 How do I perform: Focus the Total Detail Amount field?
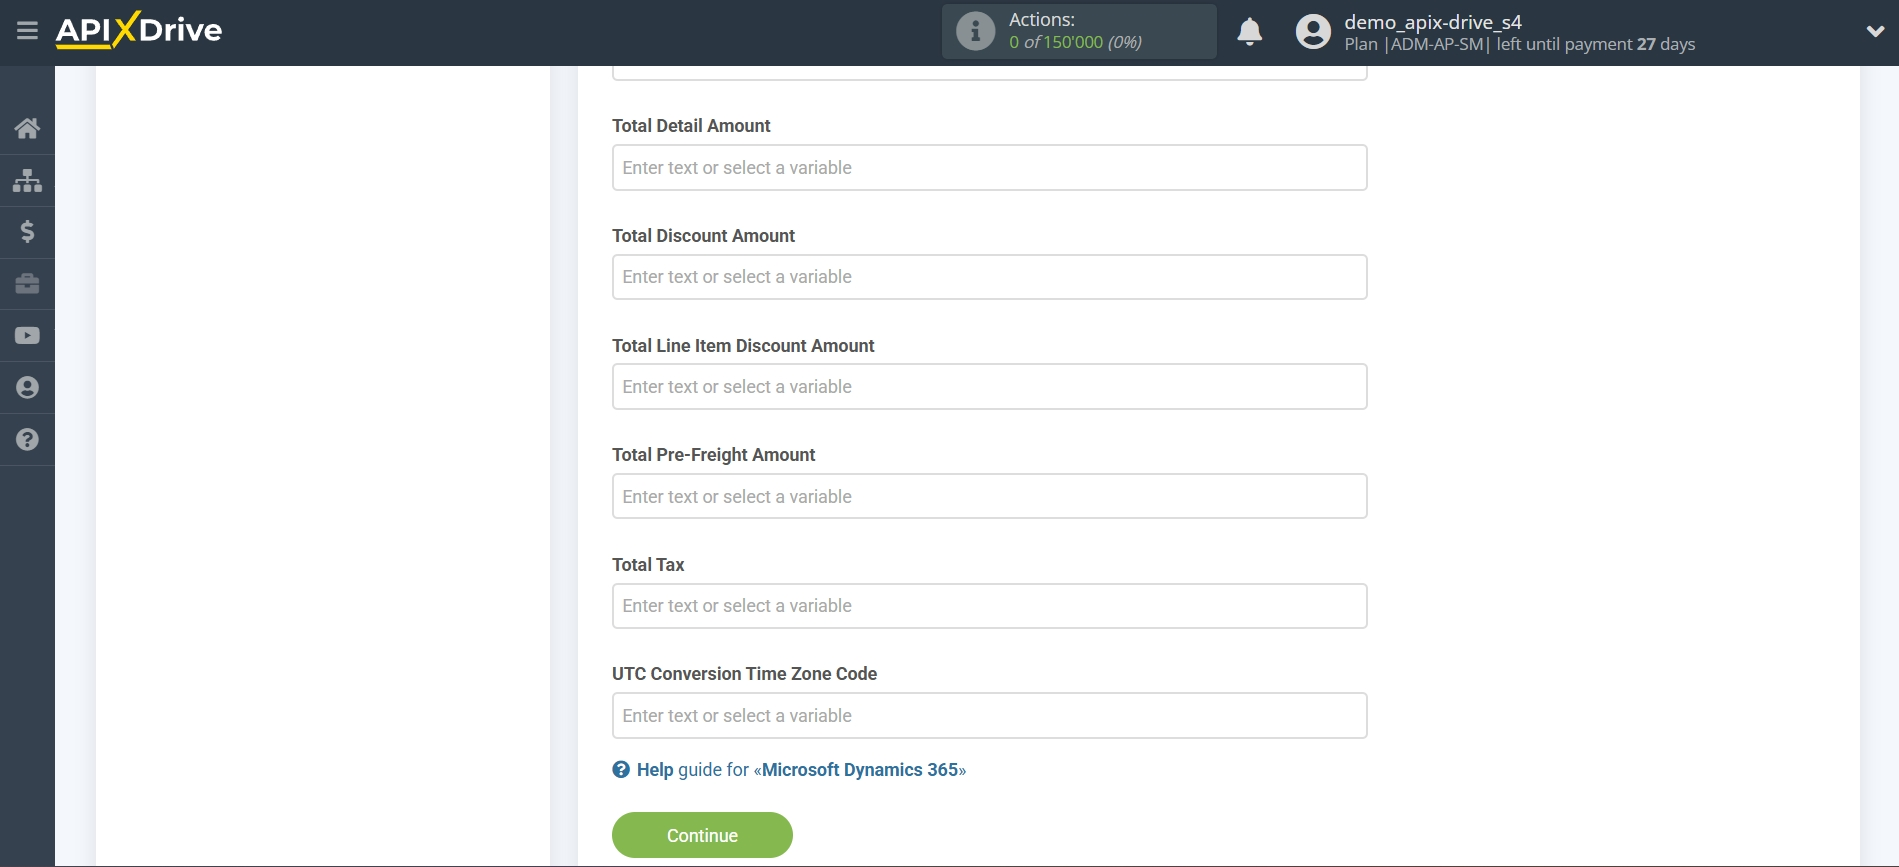coord(989,168)
